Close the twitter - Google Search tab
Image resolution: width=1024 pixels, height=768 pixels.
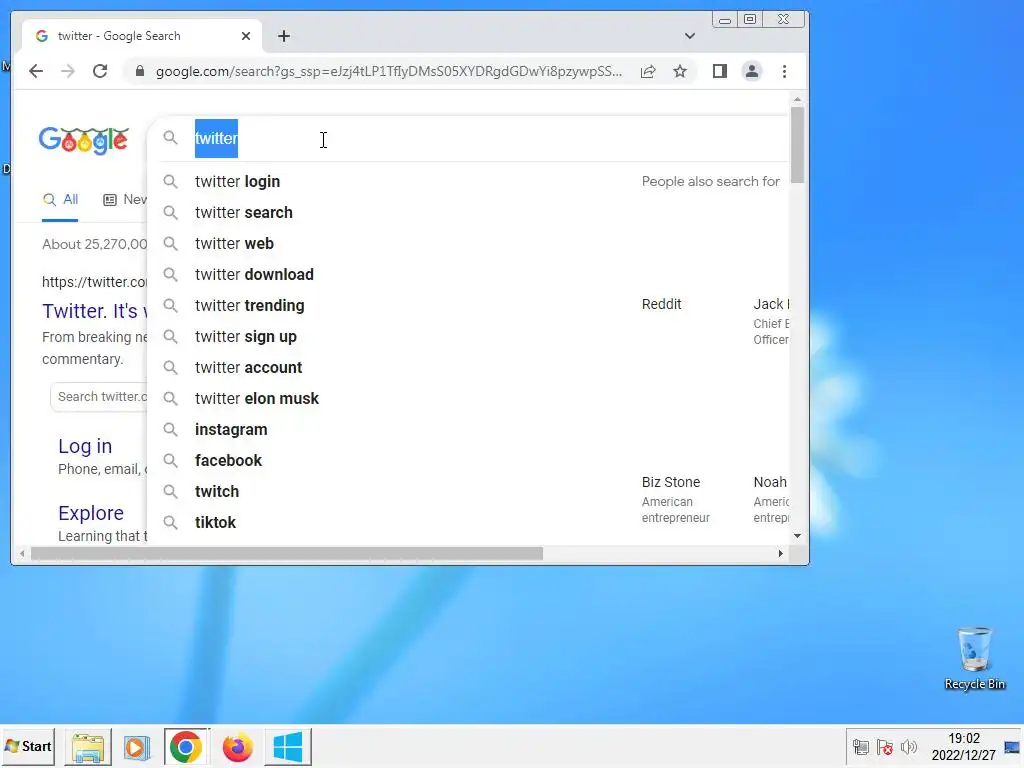click(246, 36)
